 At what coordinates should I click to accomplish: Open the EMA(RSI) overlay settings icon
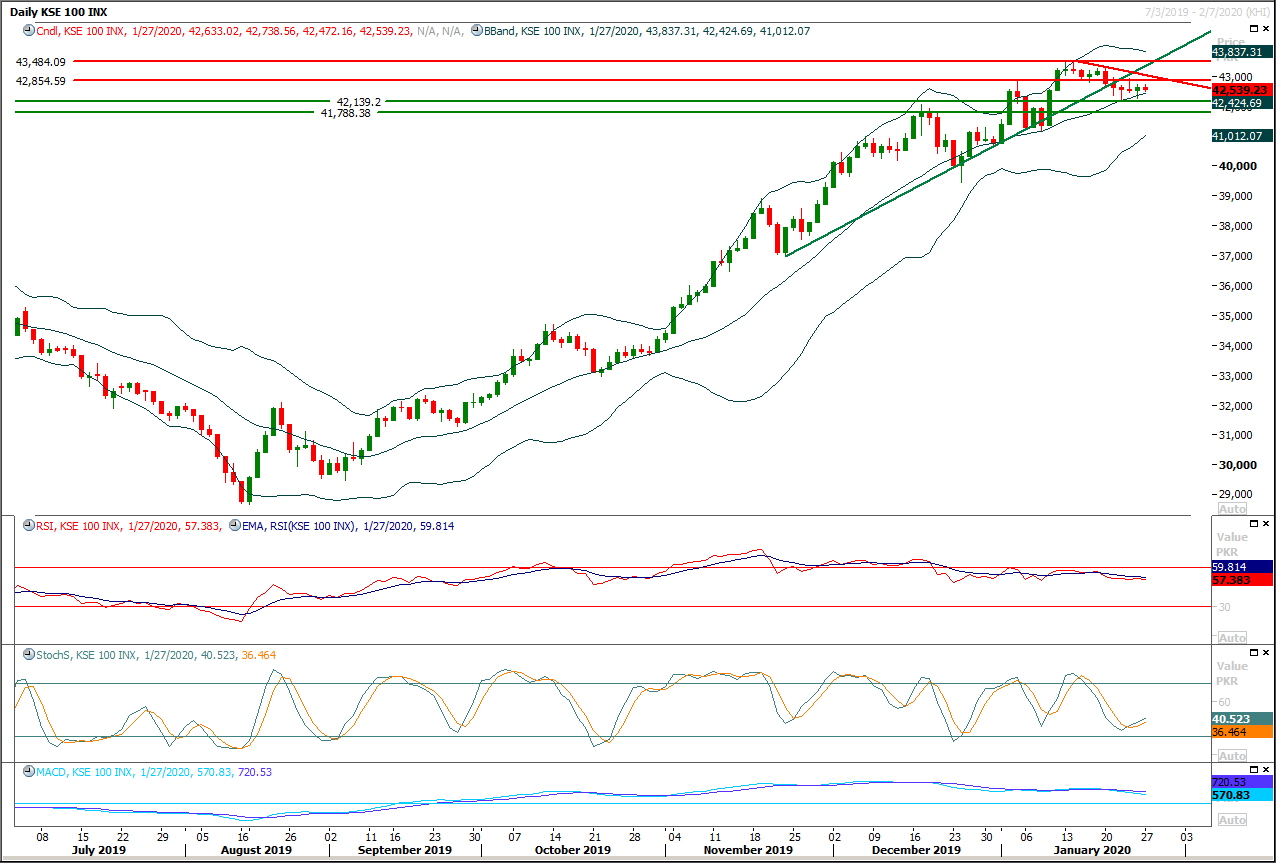[x=234, y=524]
